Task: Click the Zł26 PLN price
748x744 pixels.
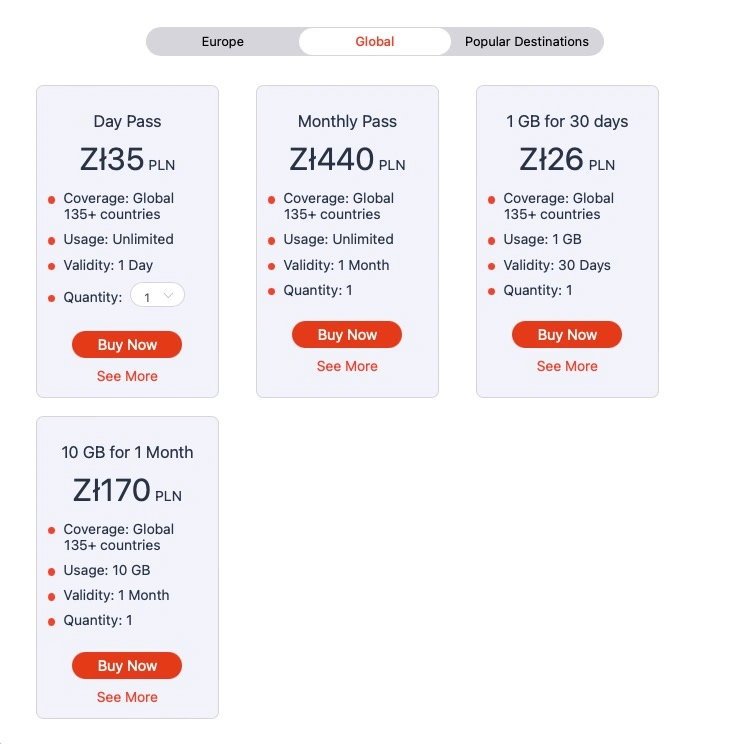Action: pyautogui.click(x=567, y=159)
